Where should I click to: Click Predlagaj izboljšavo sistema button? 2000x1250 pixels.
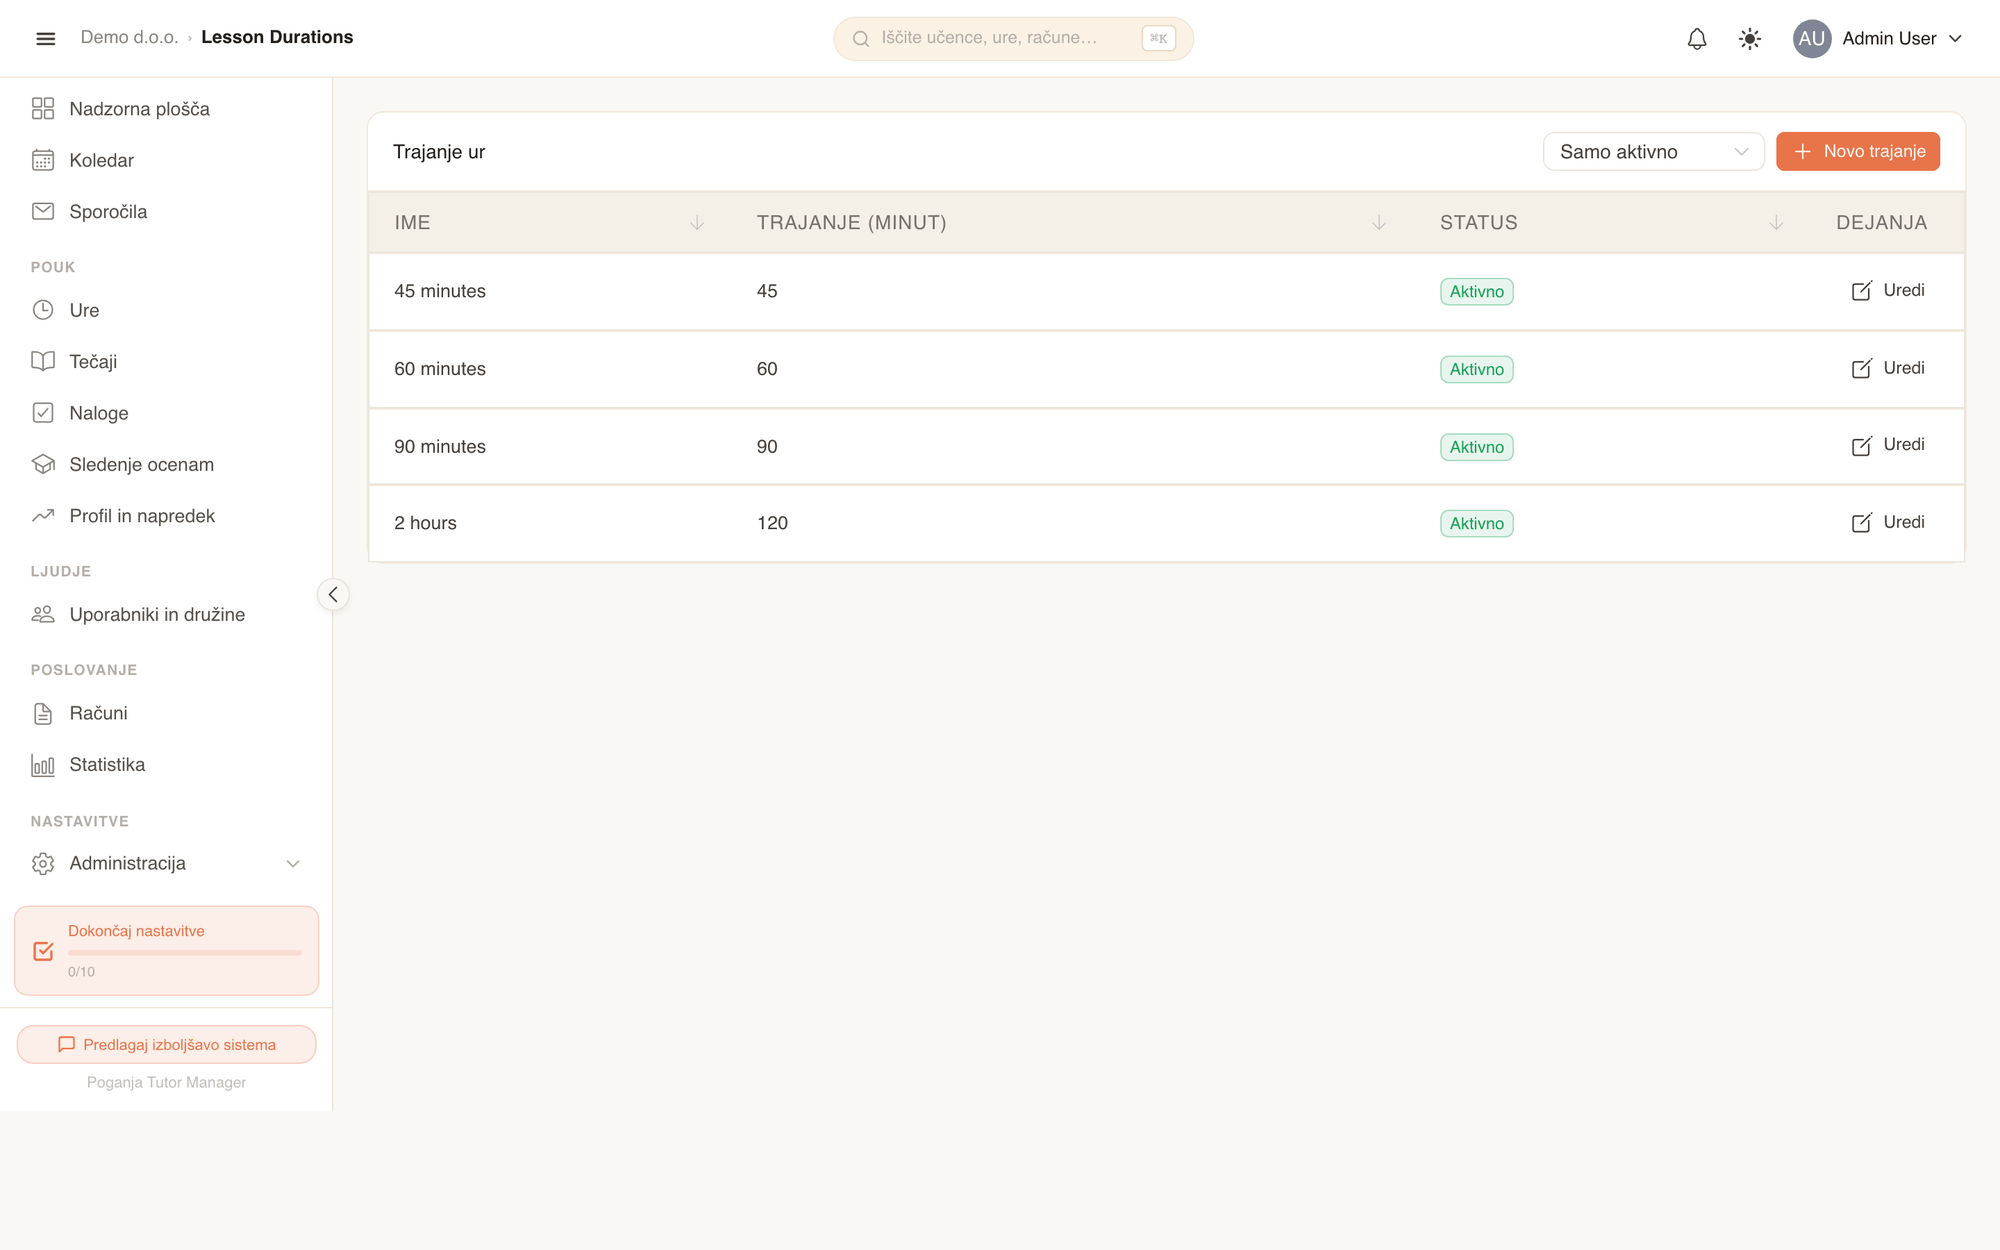pos(166,1045)
